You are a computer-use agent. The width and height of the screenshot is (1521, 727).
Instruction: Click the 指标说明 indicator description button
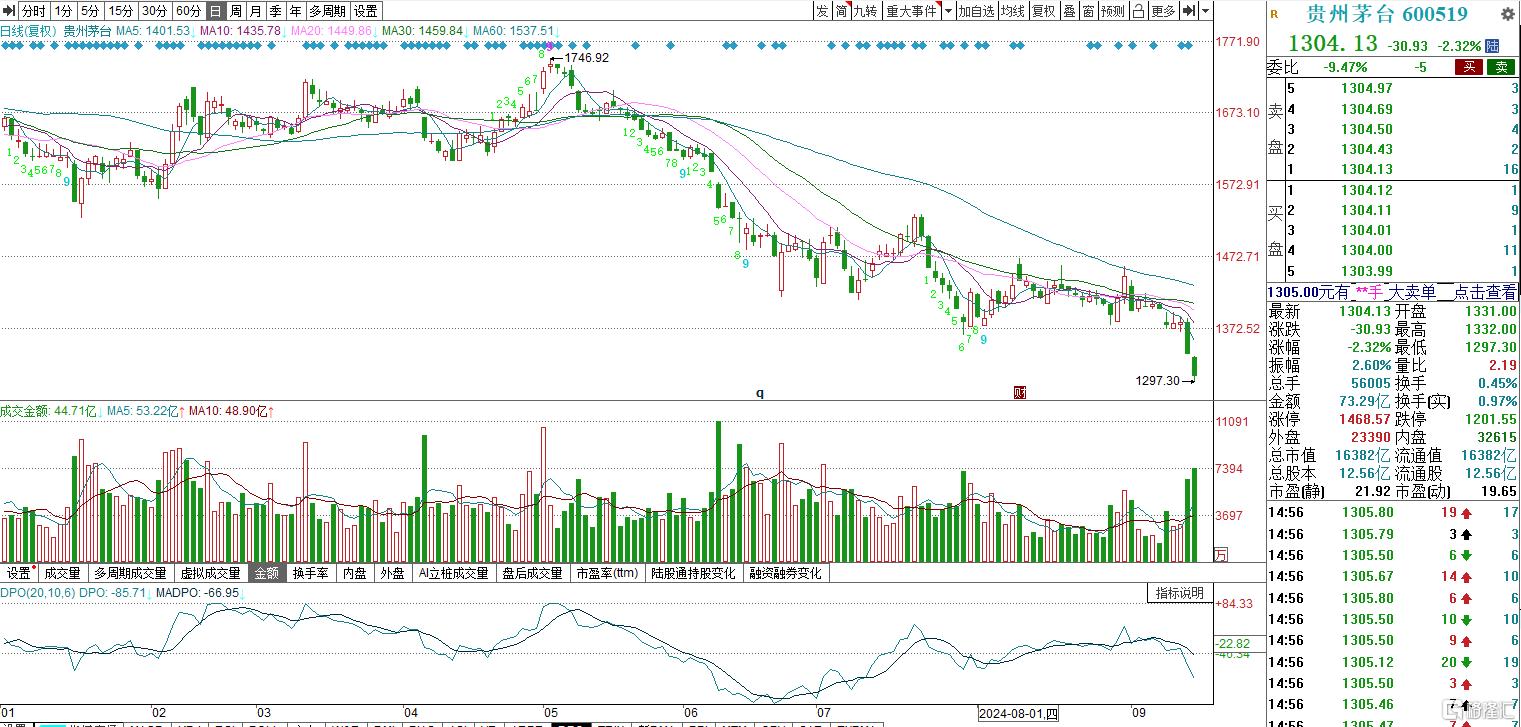1180,593
